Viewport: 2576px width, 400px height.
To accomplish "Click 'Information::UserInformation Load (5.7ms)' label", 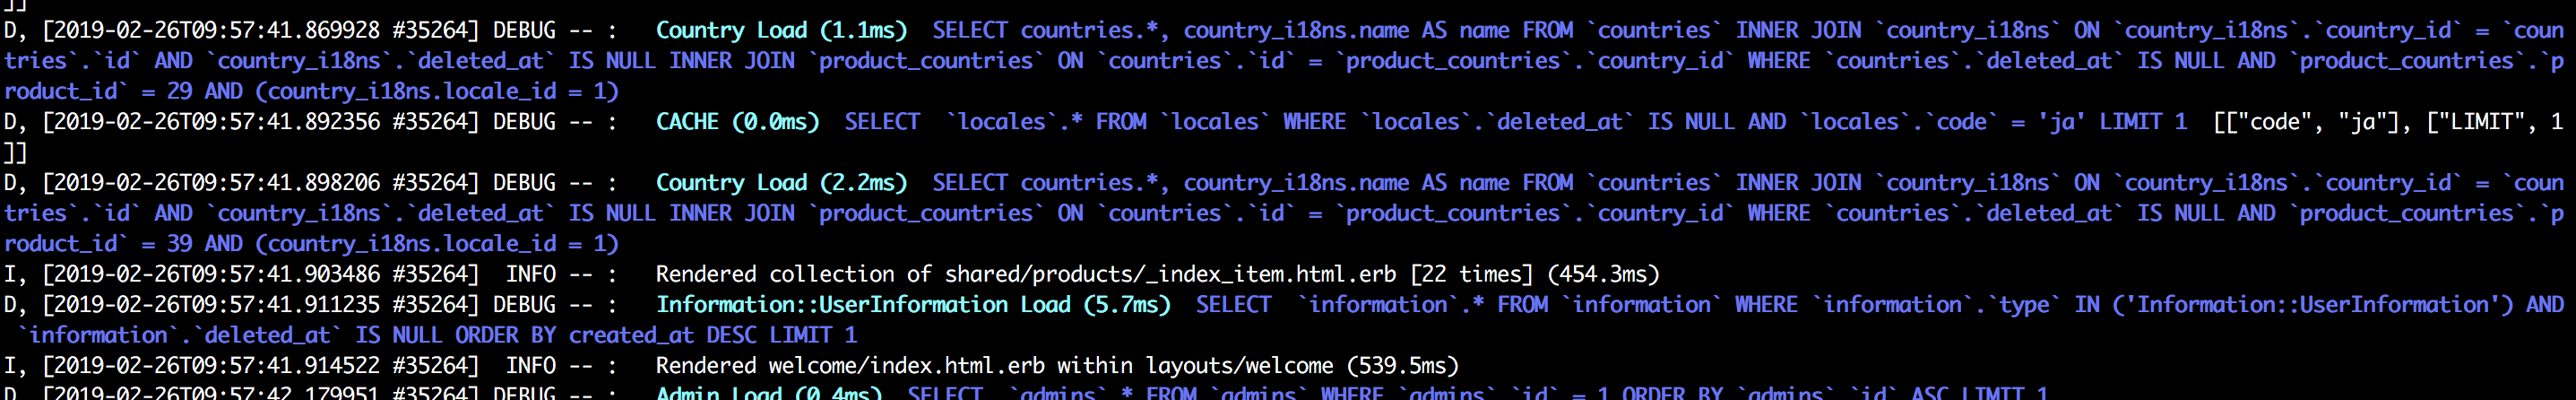I will pos(913,305).
